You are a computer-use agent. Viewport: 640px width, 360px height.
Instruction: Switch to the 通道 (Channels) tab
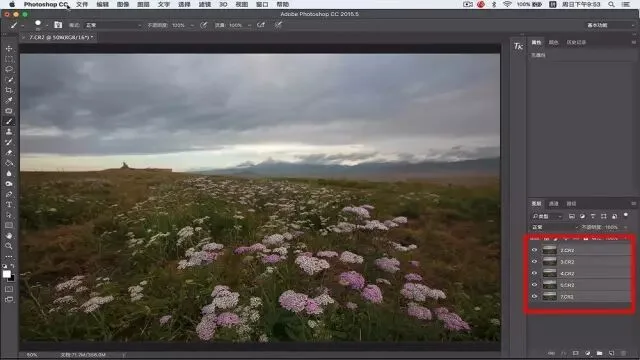click(553, 204)
